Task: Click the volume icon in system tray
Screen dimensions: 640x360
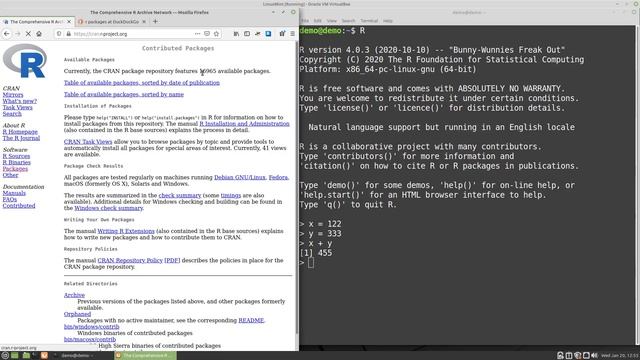Action: pyautogui.click(x=595, y=356)
